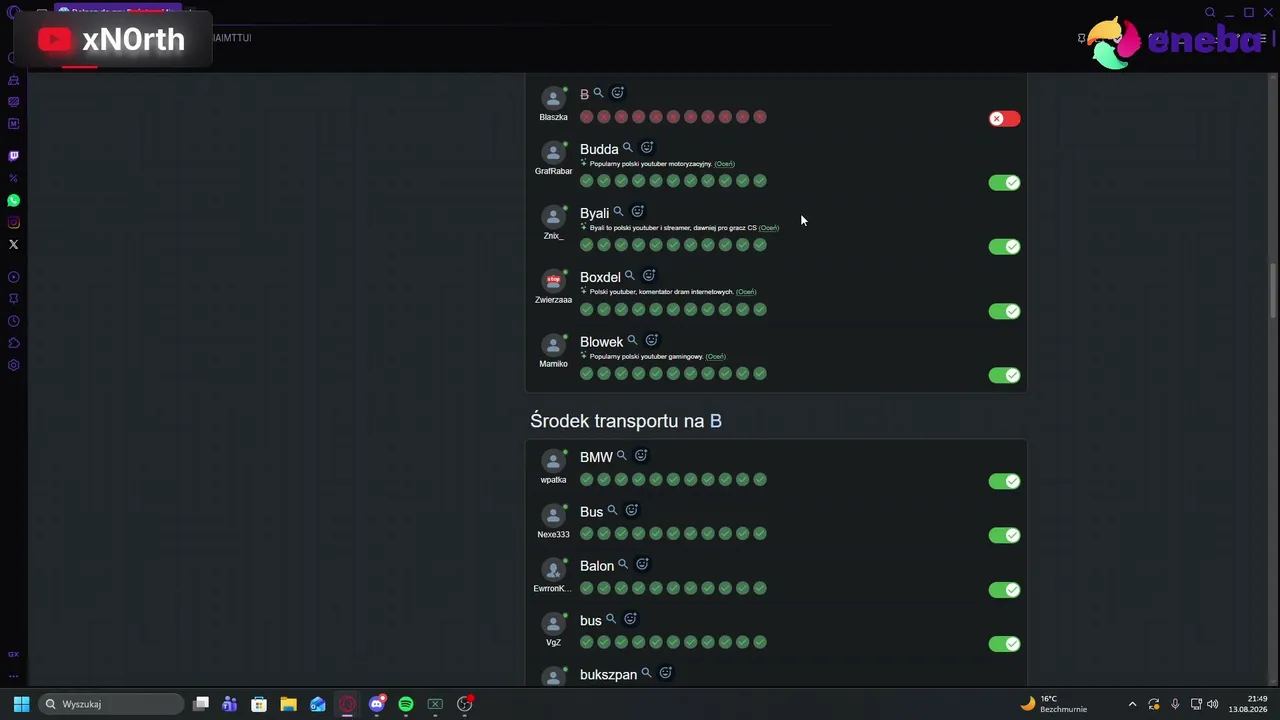Viewport: 1280px width, 720px height.
Task: Click the reaction emoji icon next to Boxdel
Action: [x=649, y=276]
